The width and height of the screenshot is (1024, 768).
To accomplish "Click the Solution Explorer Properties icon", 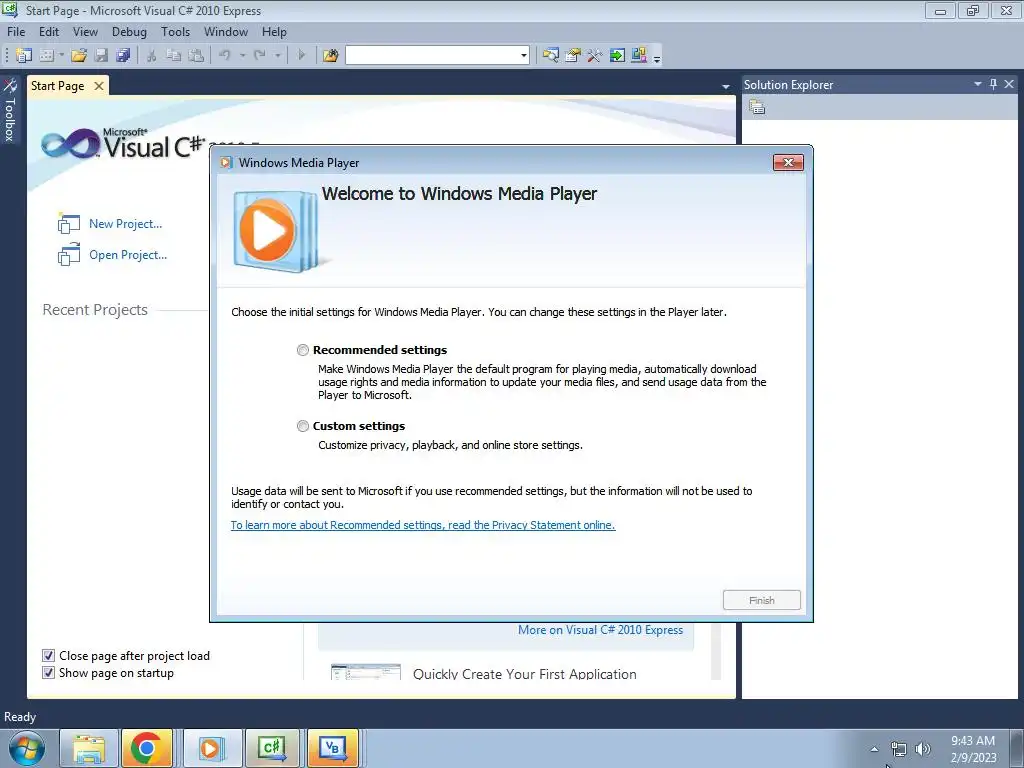I will click(757, 107).
